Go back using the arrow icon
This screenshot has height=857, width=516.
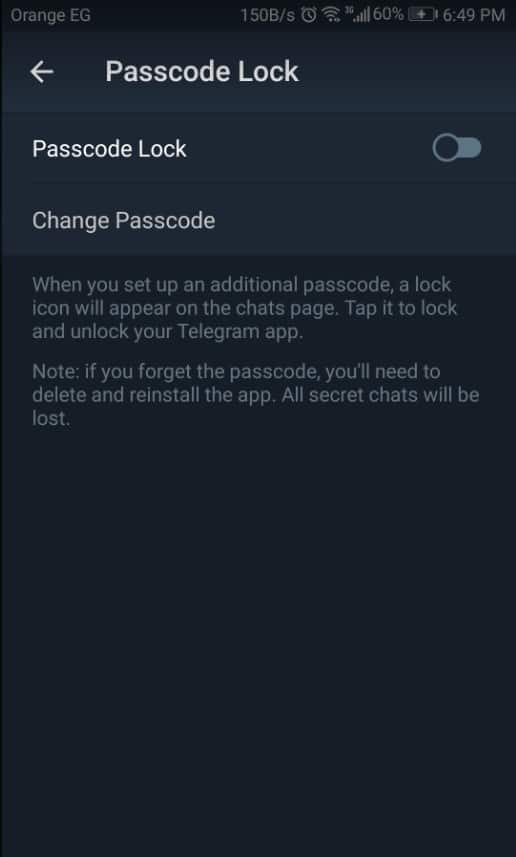(42, 72)
